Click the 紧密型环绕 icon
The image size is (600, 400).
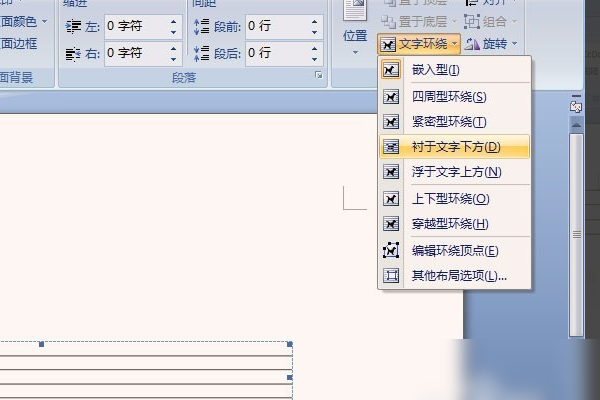coord(391,122)
